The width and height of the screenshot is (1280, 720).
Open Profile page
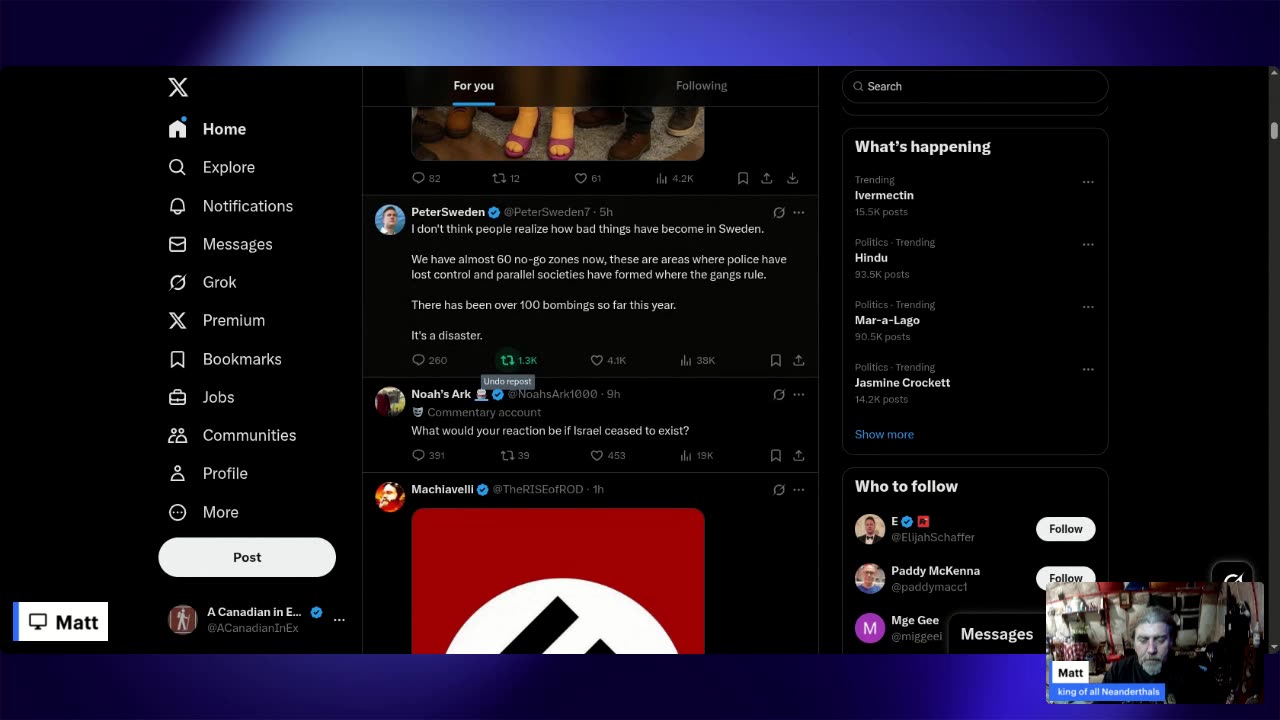tap(208, 473)
